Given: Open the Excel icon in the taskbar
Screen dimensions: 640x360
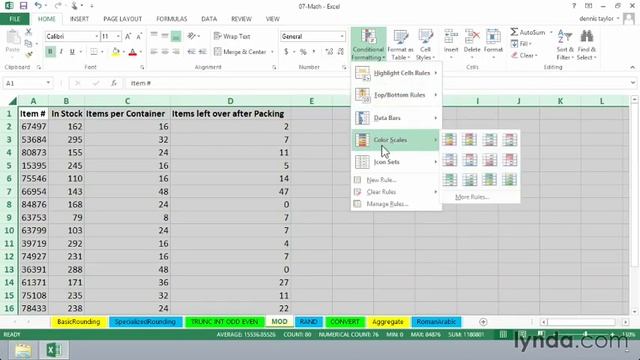Looking at the screenshot, I should point(54,350).
